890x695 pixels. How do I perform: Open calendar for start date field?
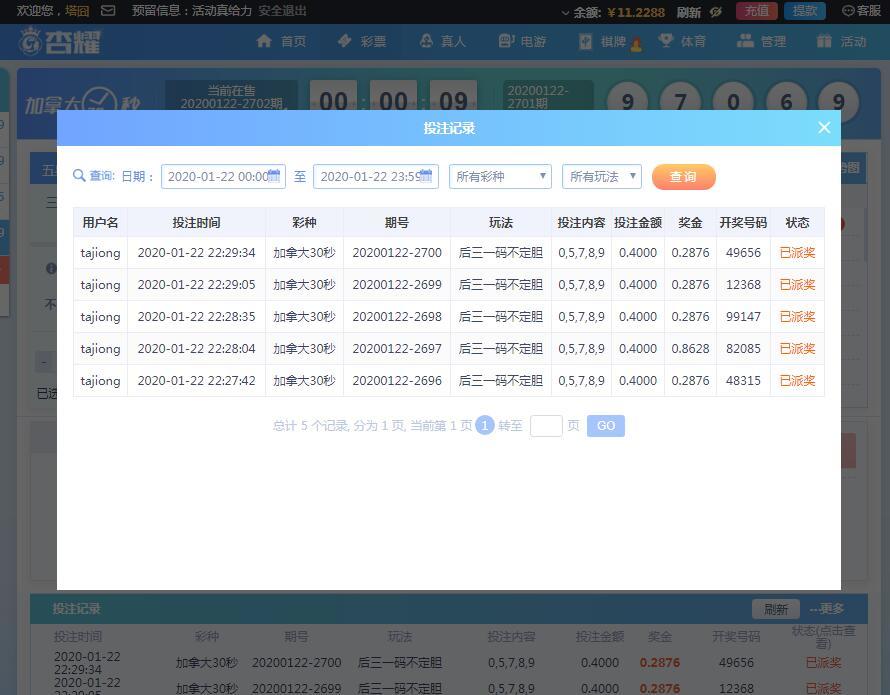click(275, 176)
